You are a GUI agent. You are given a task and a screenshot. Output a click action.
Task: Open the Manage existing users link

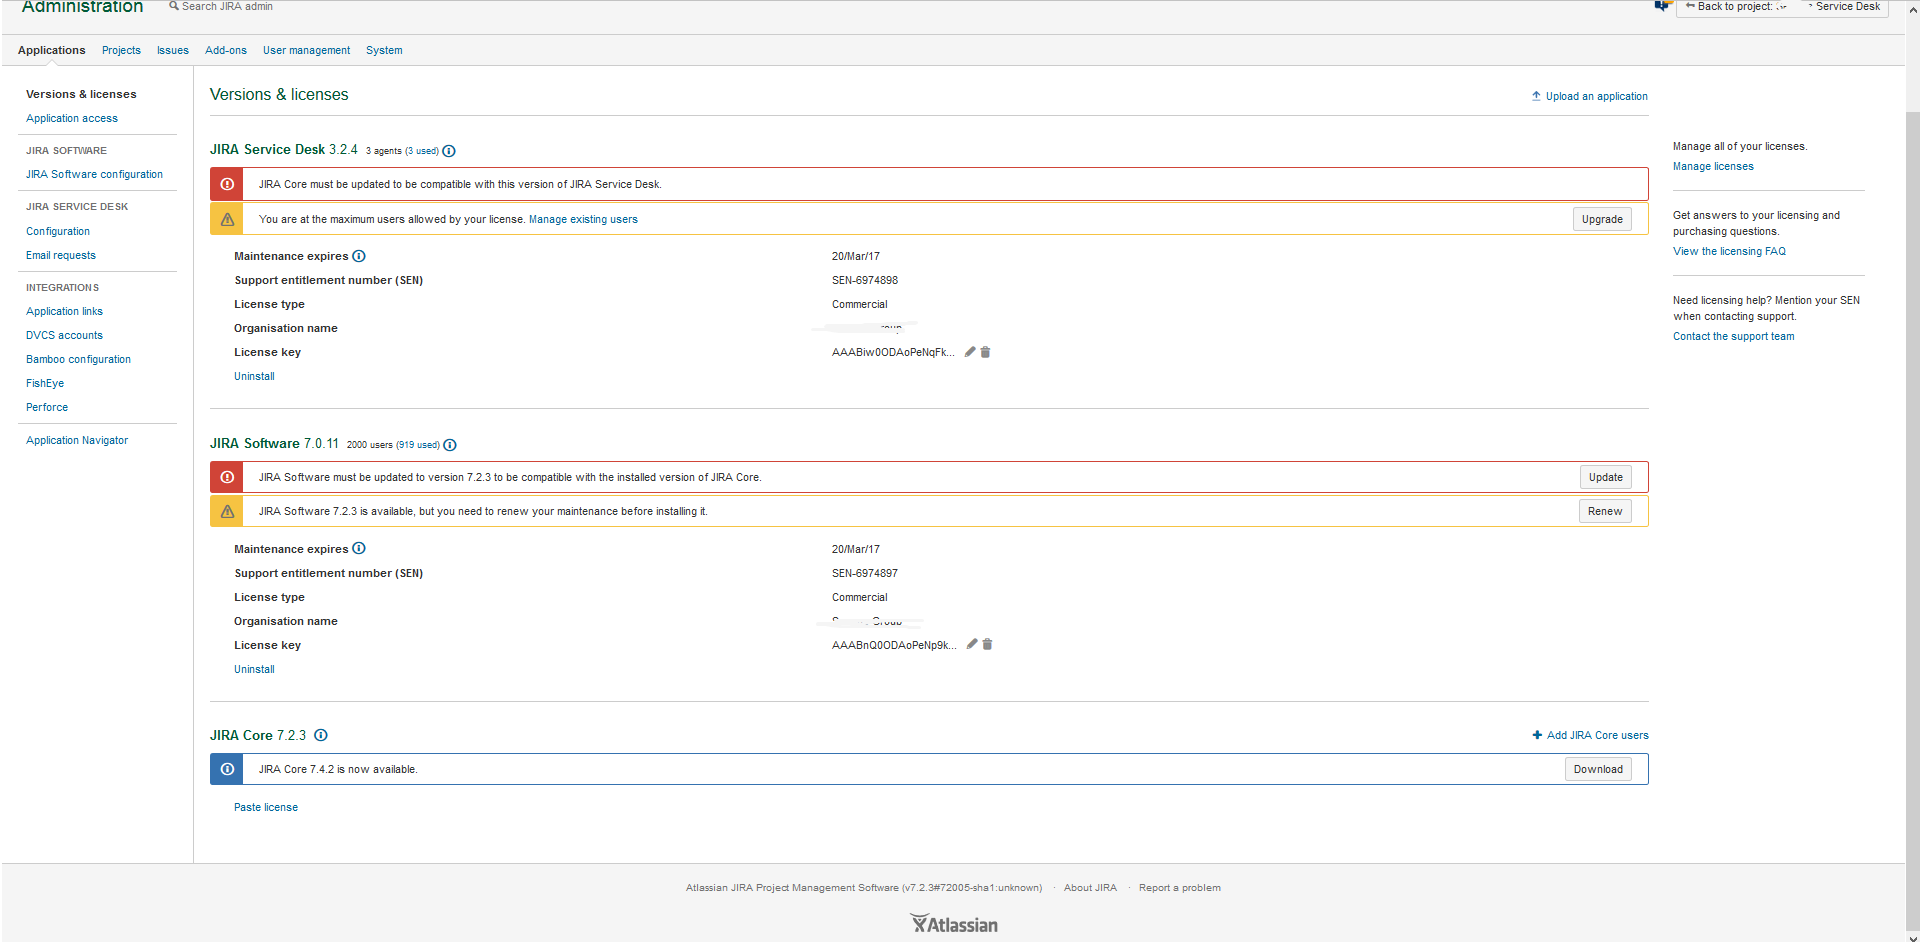pyautogui.click(x=583, y=219)
